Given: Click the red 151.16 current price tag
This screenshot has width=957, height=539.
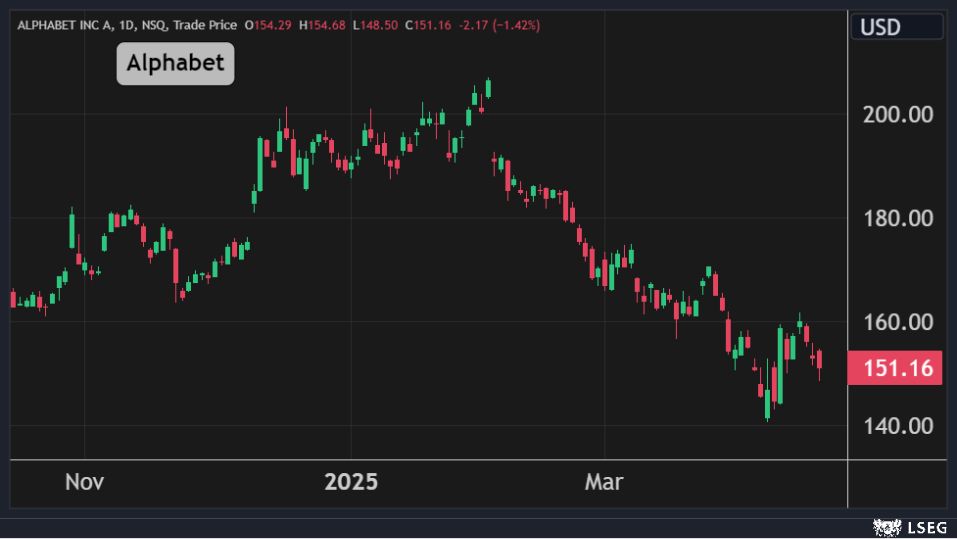Looking at the screenshot, I should (895, 368).
